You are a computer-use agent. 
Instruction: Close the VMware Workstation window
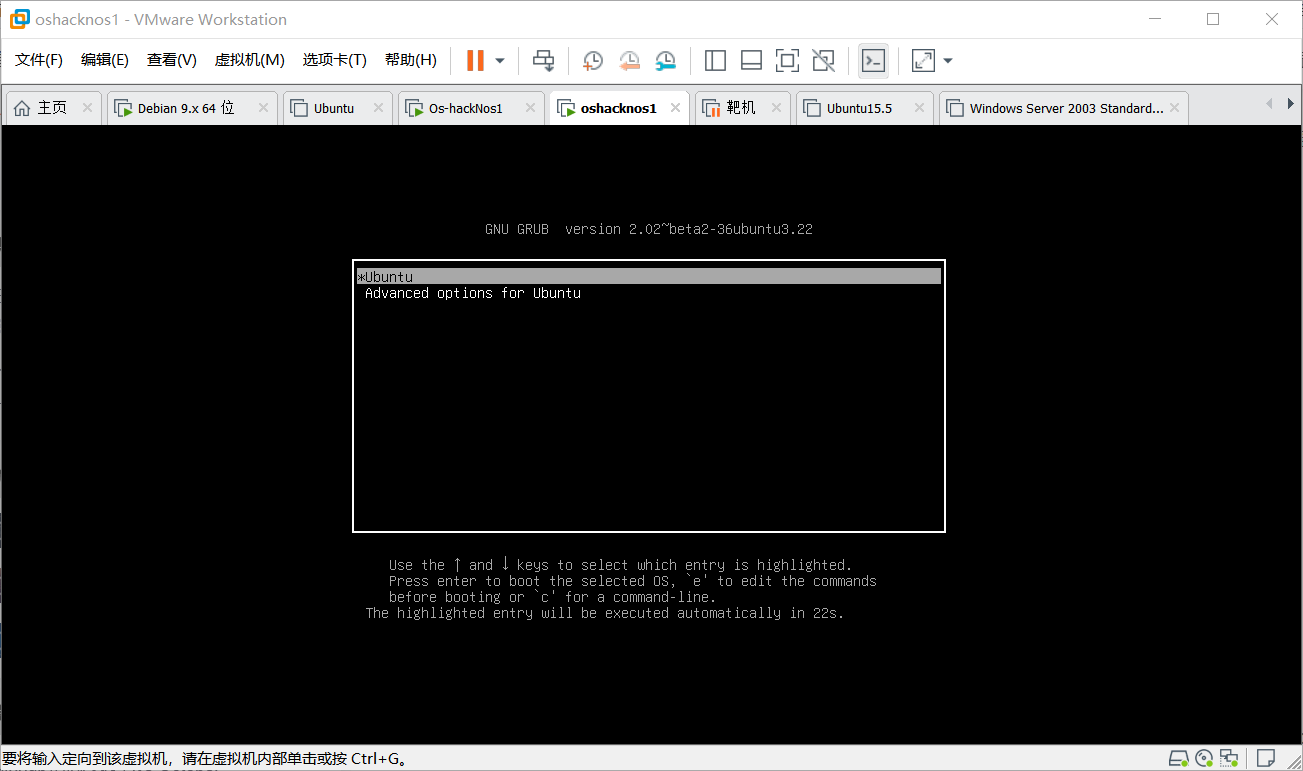point(1271,19)
